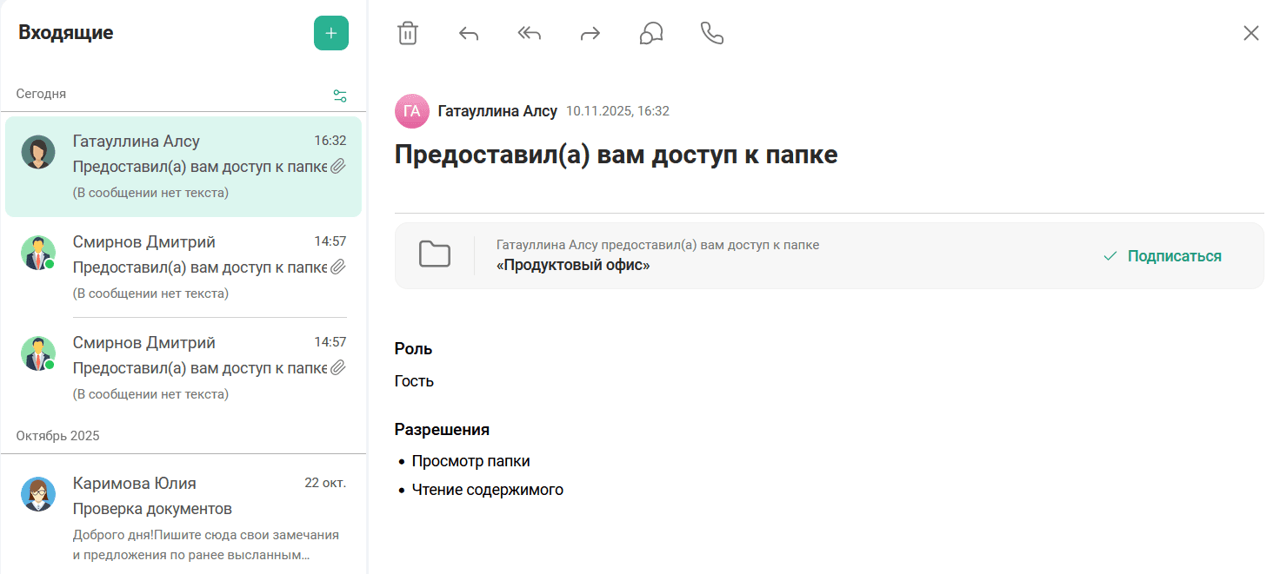Viewport: 1280px width, 574px height.
Task: Click the message date 10.11.2025, 16:32
Action: (x=618, y=111)
